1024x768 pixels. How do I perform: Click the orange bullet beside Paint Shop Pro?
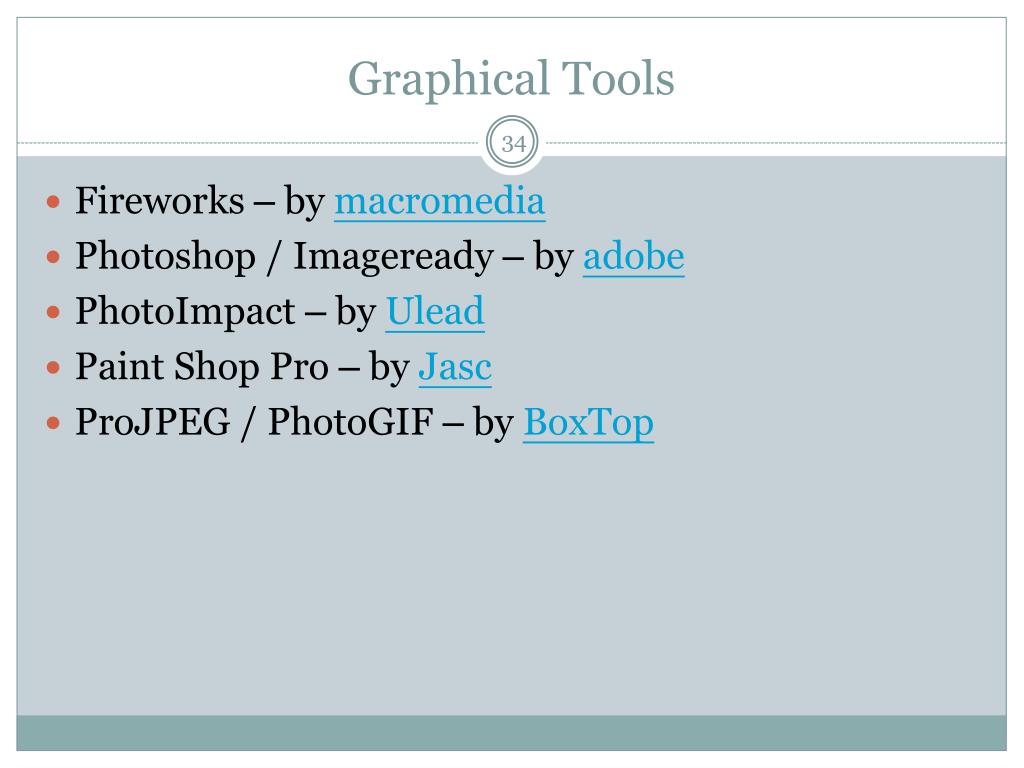tap(54, 368)
